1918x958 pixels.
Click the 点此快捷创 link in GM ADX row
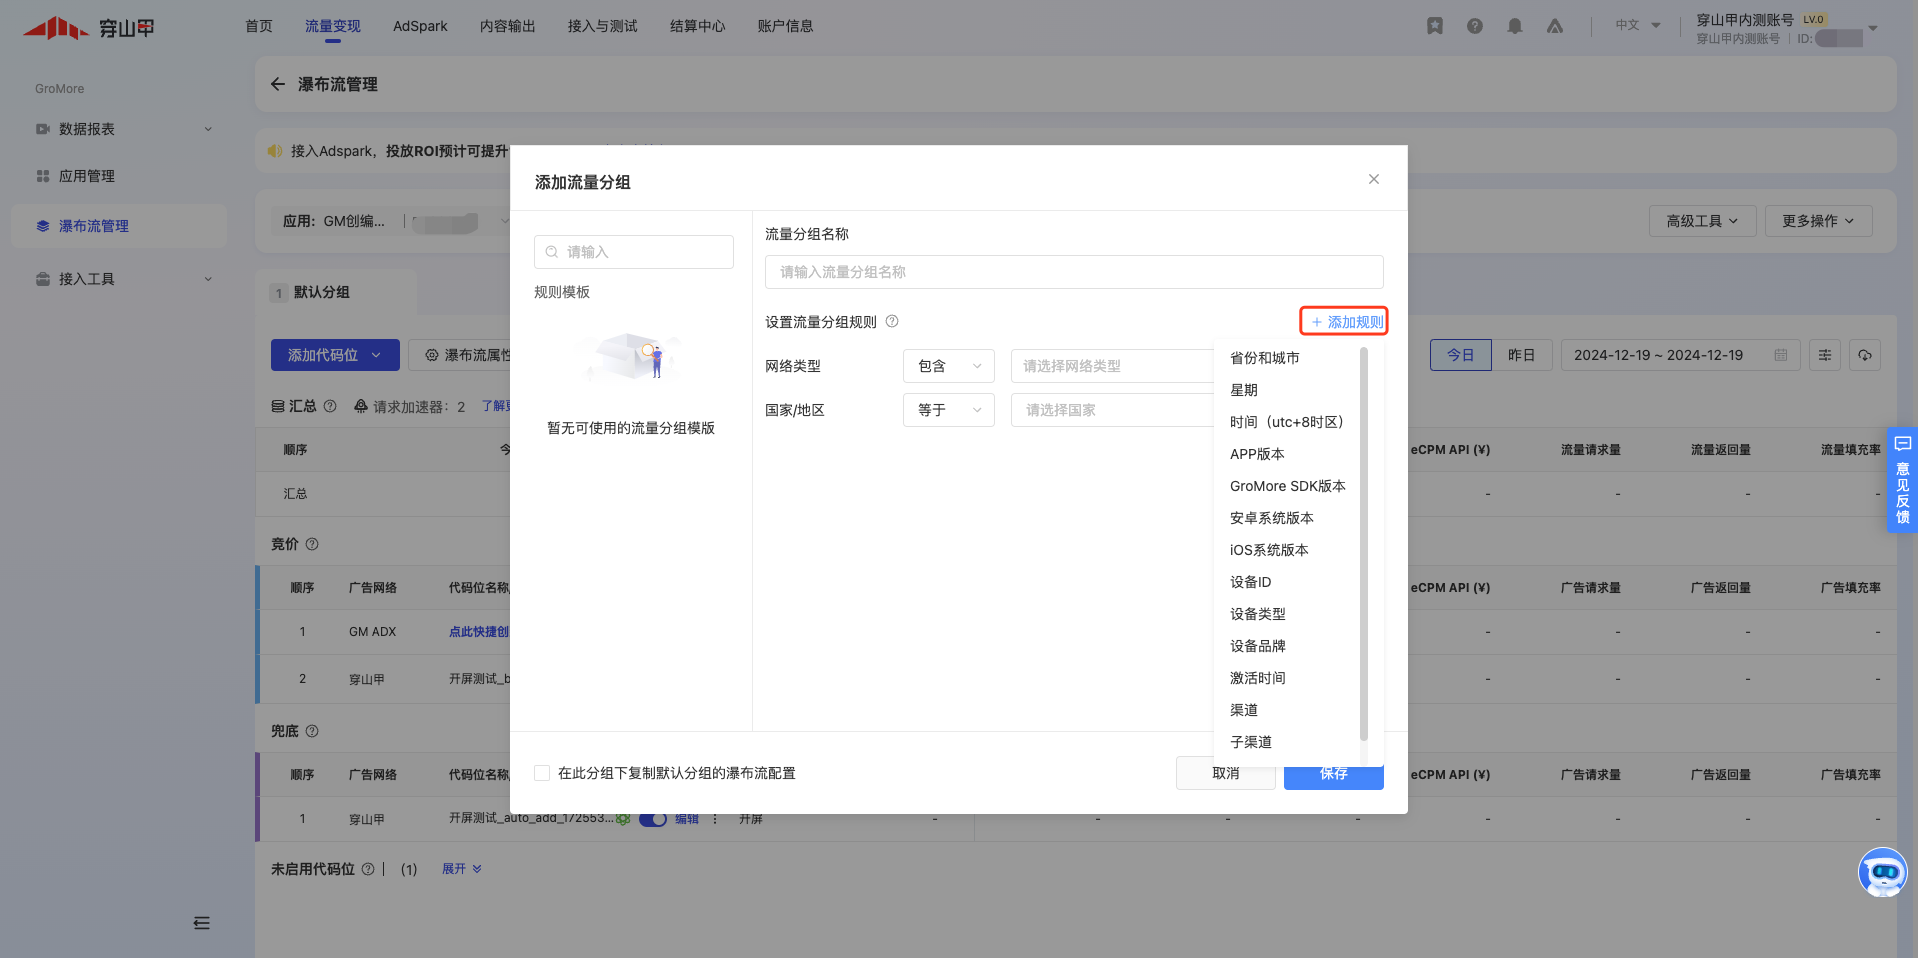(479, 632)
